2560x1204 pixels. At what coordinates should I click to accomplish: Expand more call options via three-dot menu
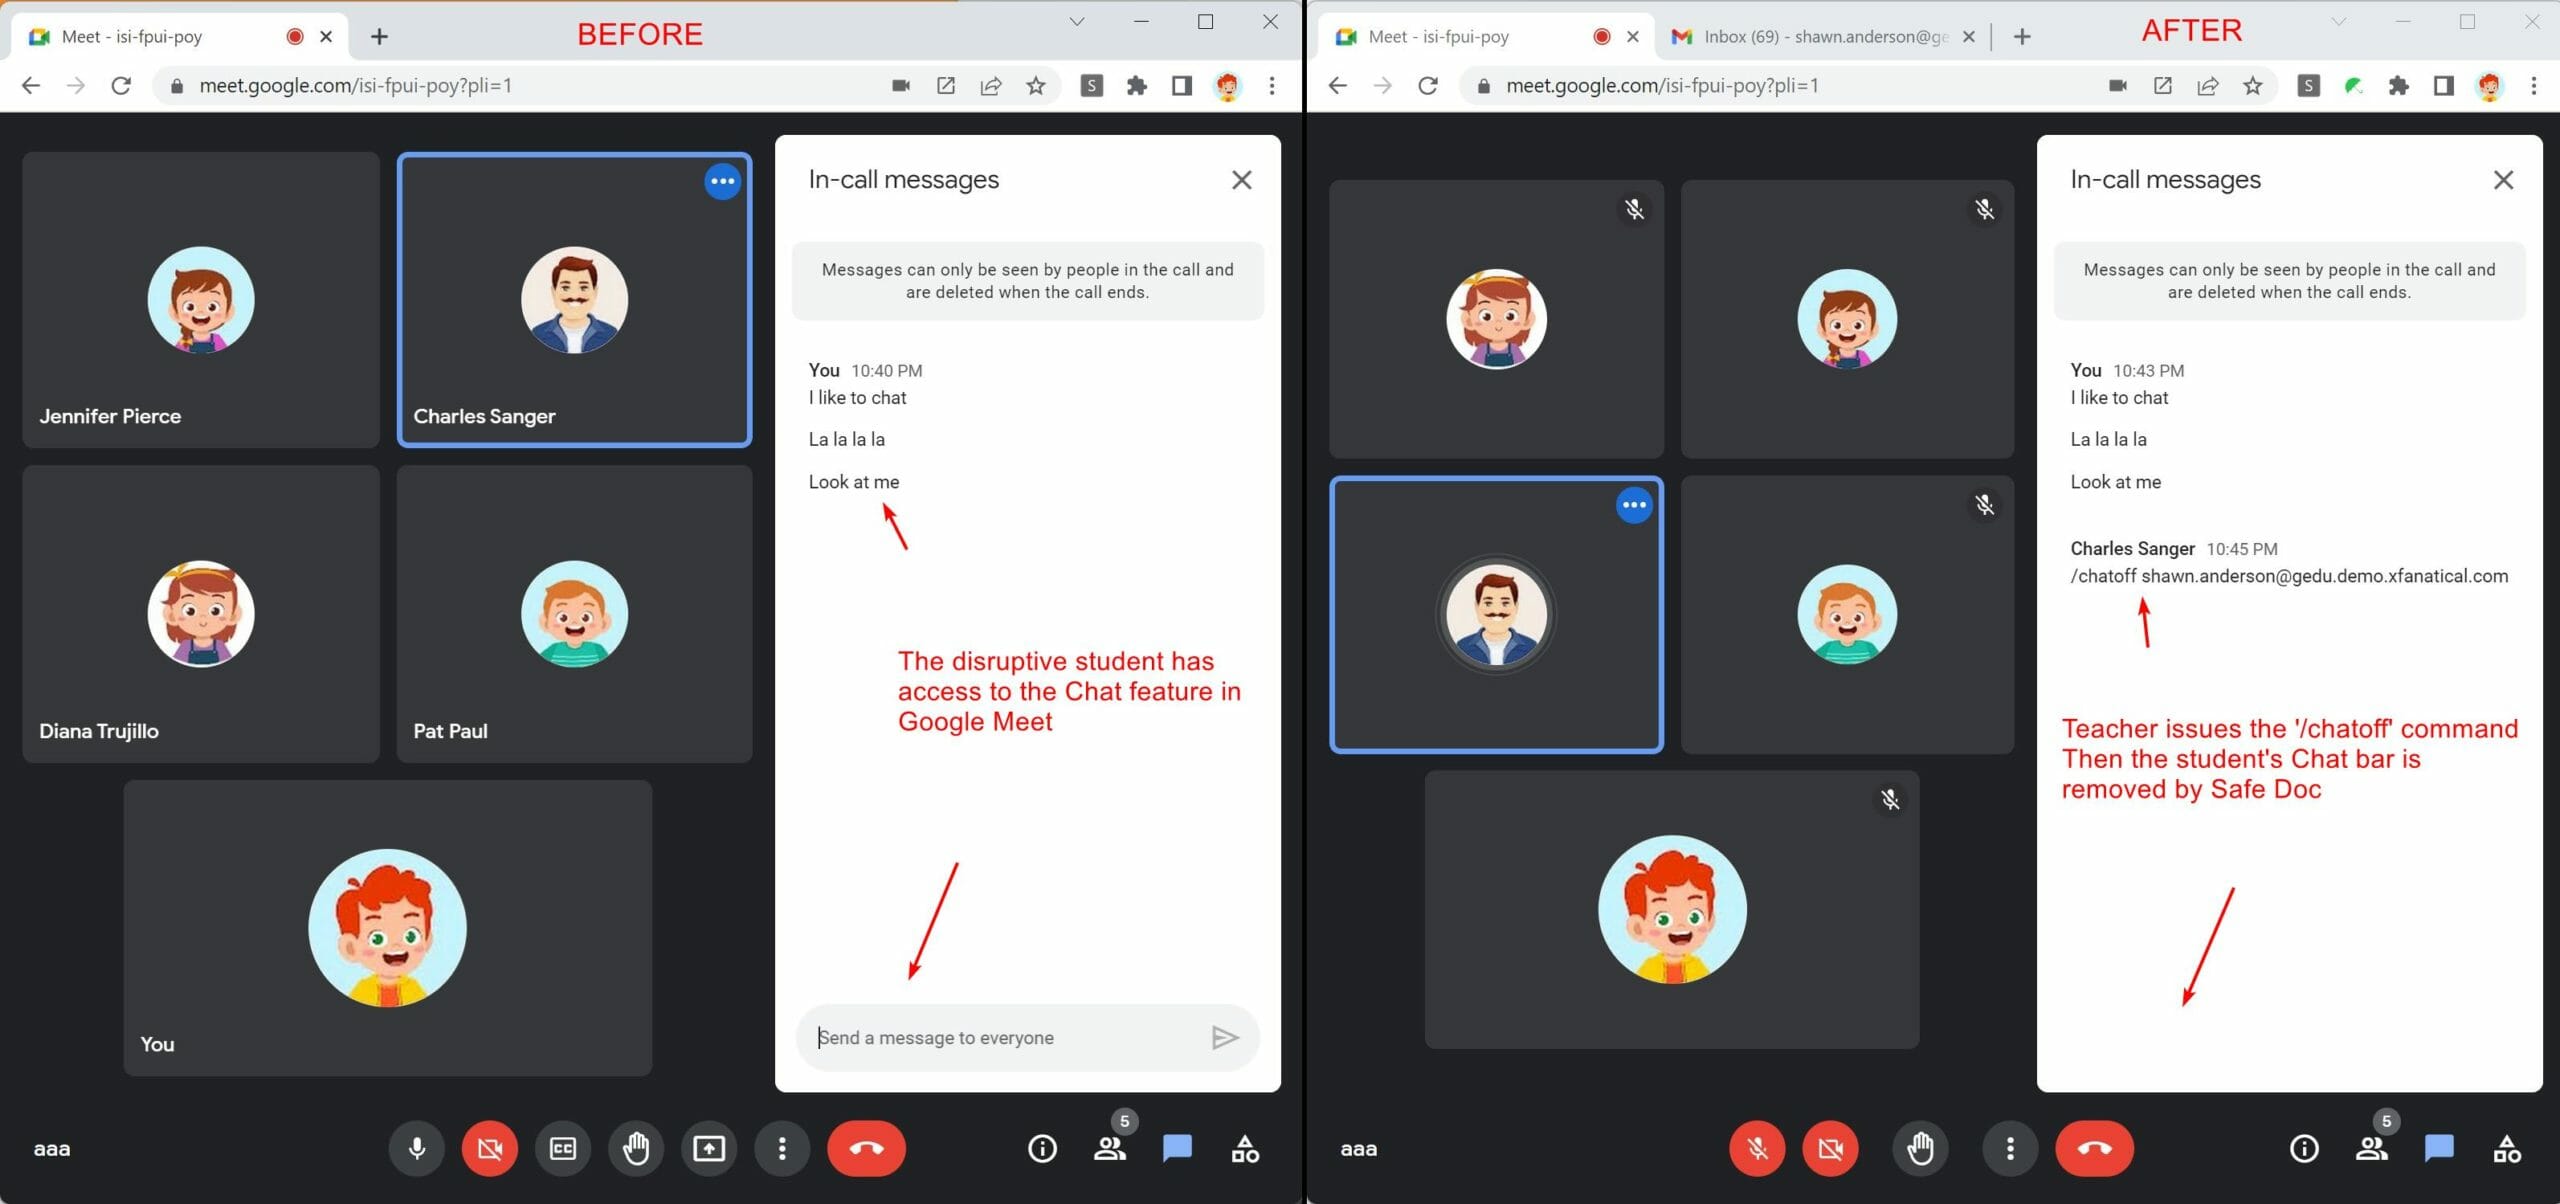click(780, 1147)
